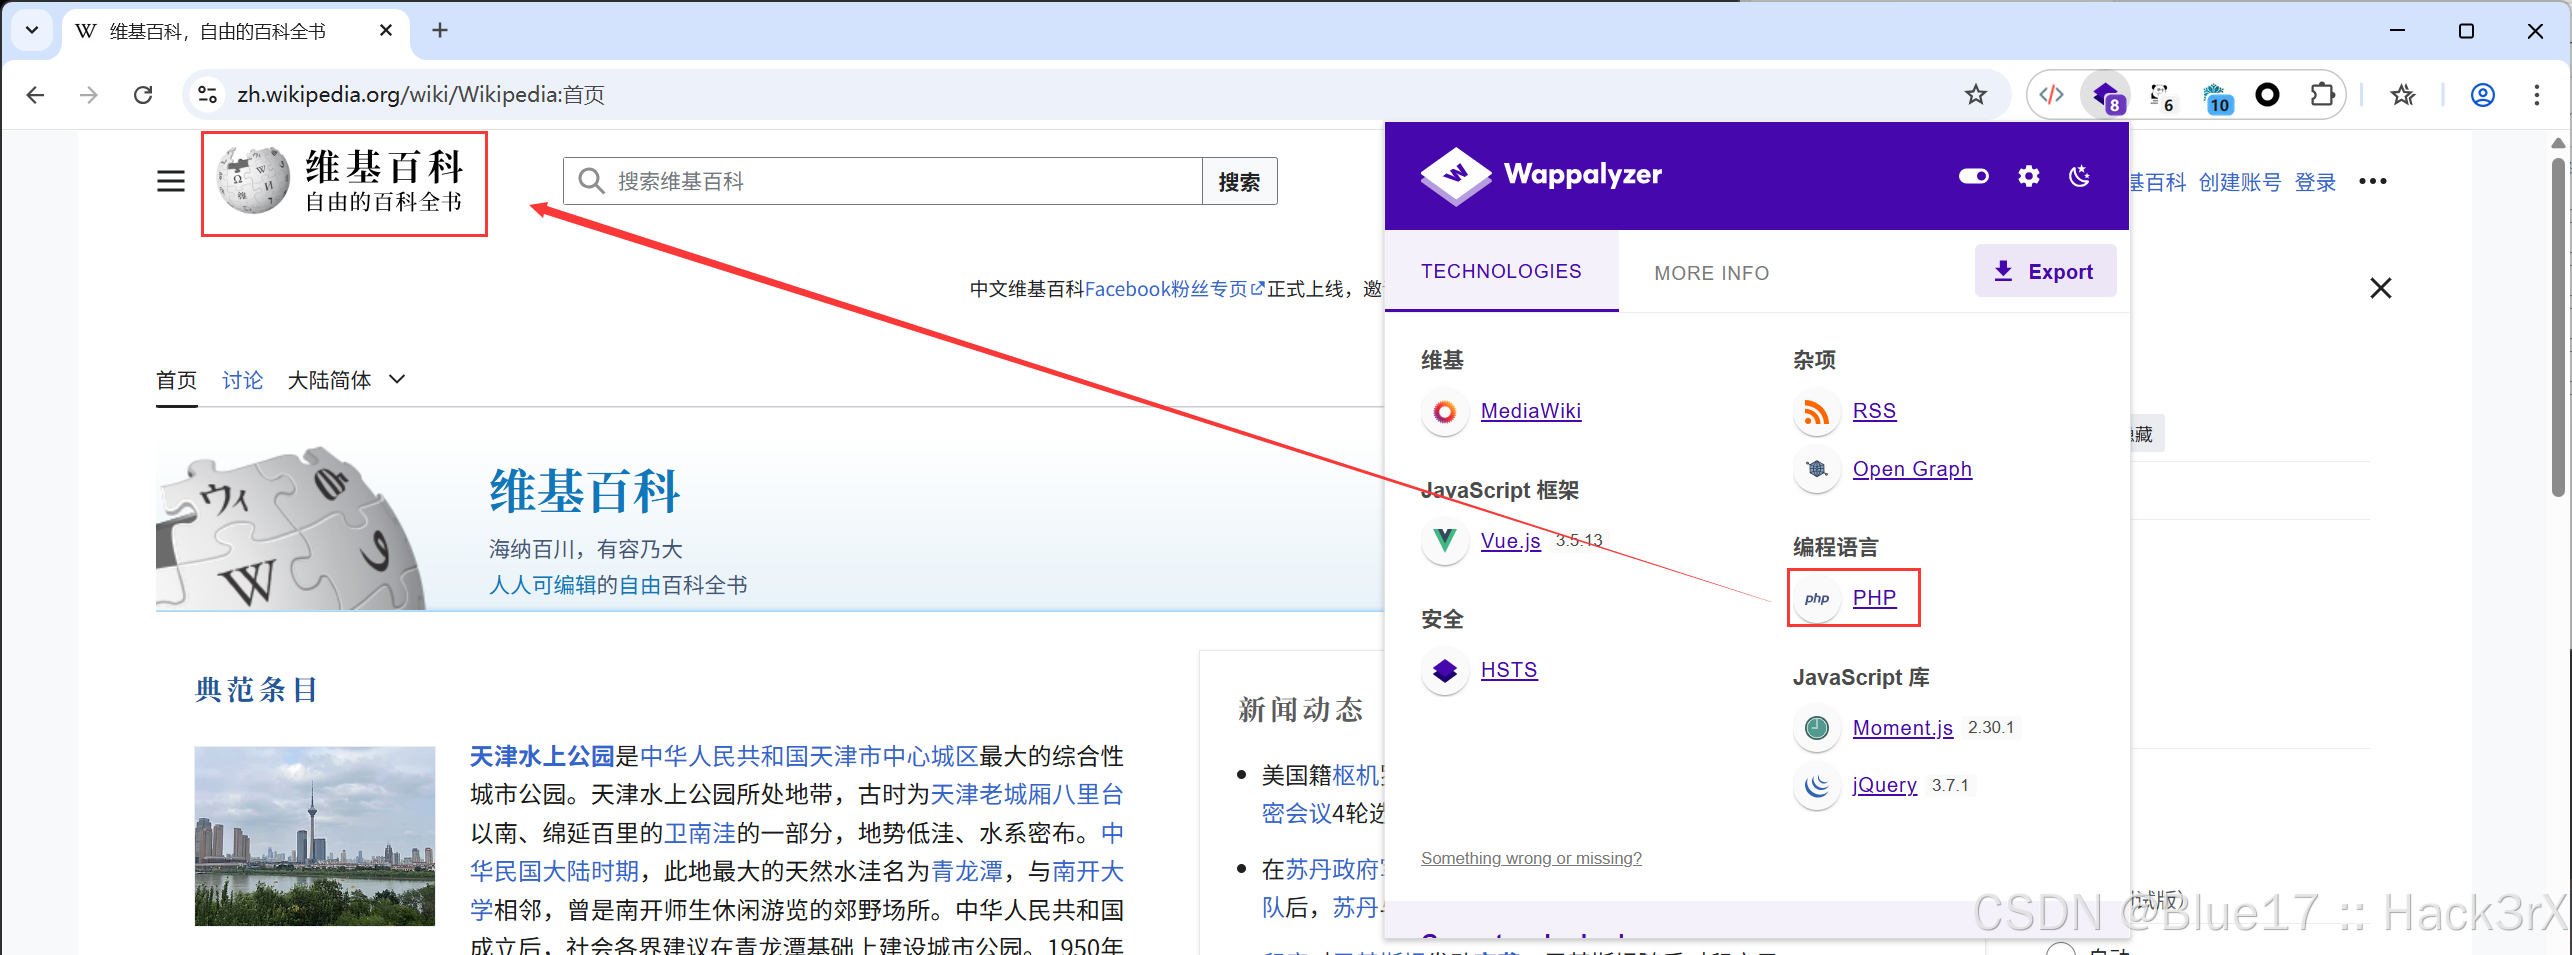Open Wikipedia more options ellipsis
Image resolution: width=2572 pixels, height=955 pixels.
click(2372, 181)
